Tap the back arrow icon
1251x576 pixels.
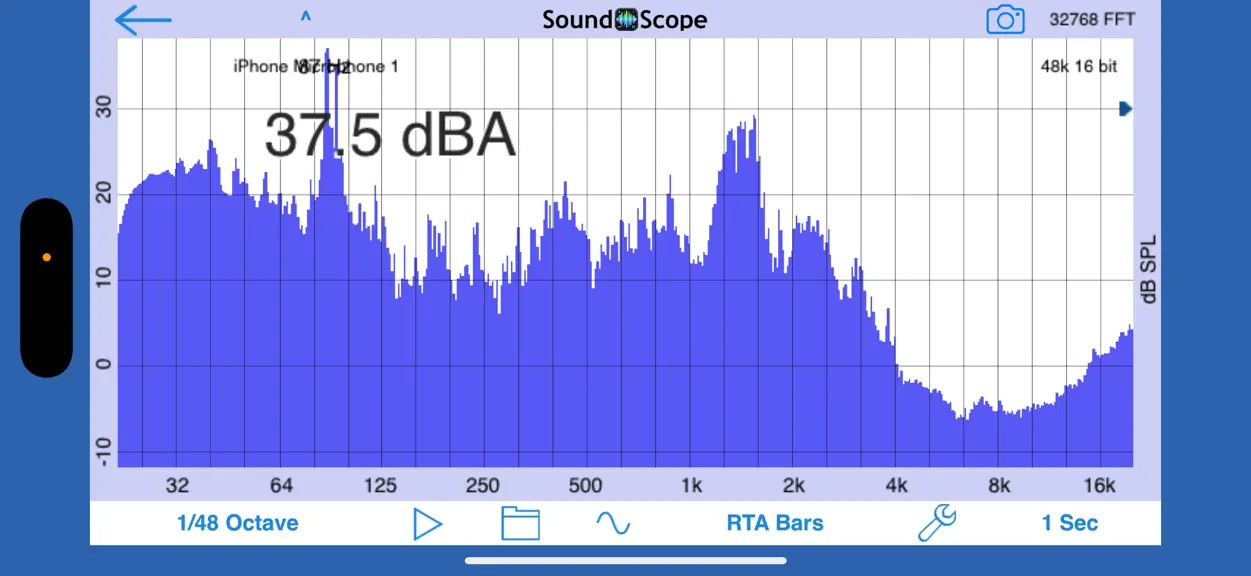143,19
